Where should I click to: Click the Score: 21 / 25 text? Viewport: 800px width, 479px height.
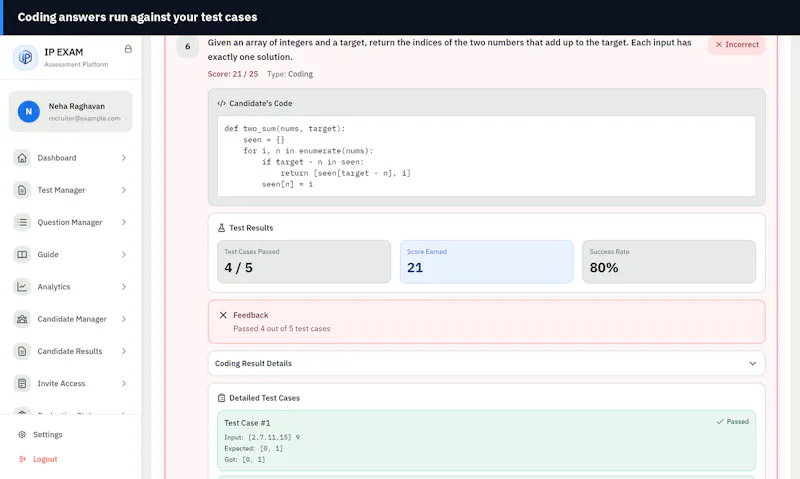tap(233, 74)
